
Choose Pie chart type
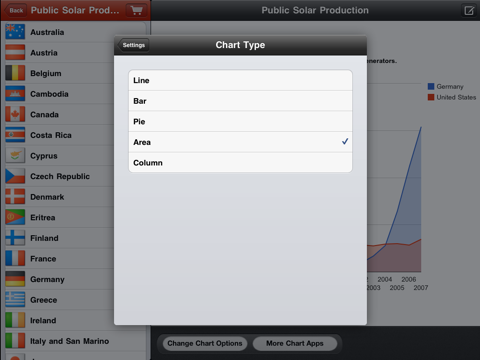click(240, 122)
